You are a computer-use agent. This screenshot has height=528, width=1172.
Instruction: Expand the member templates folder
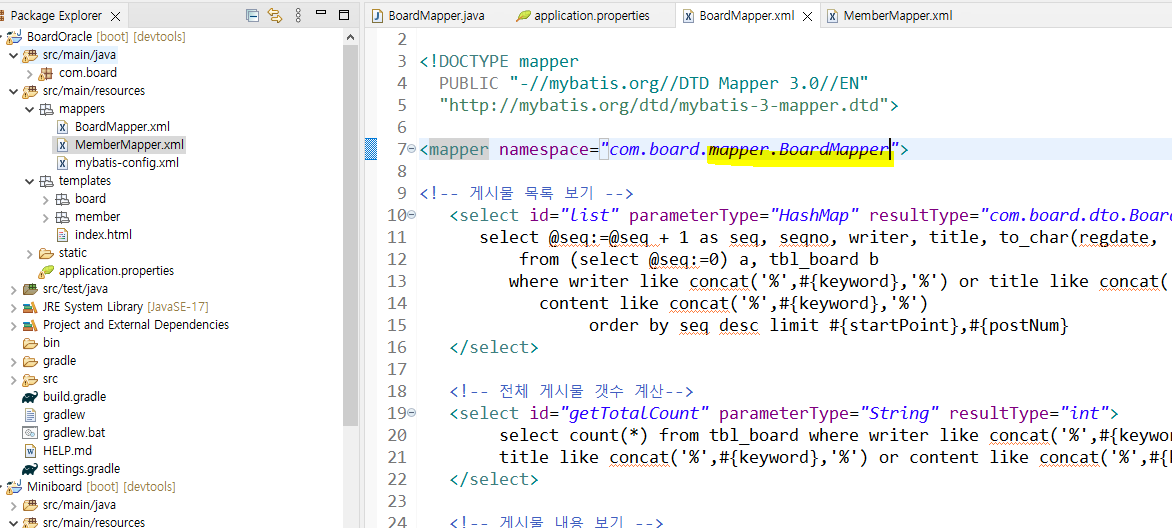pyautogui.click(x=46, y=216)
